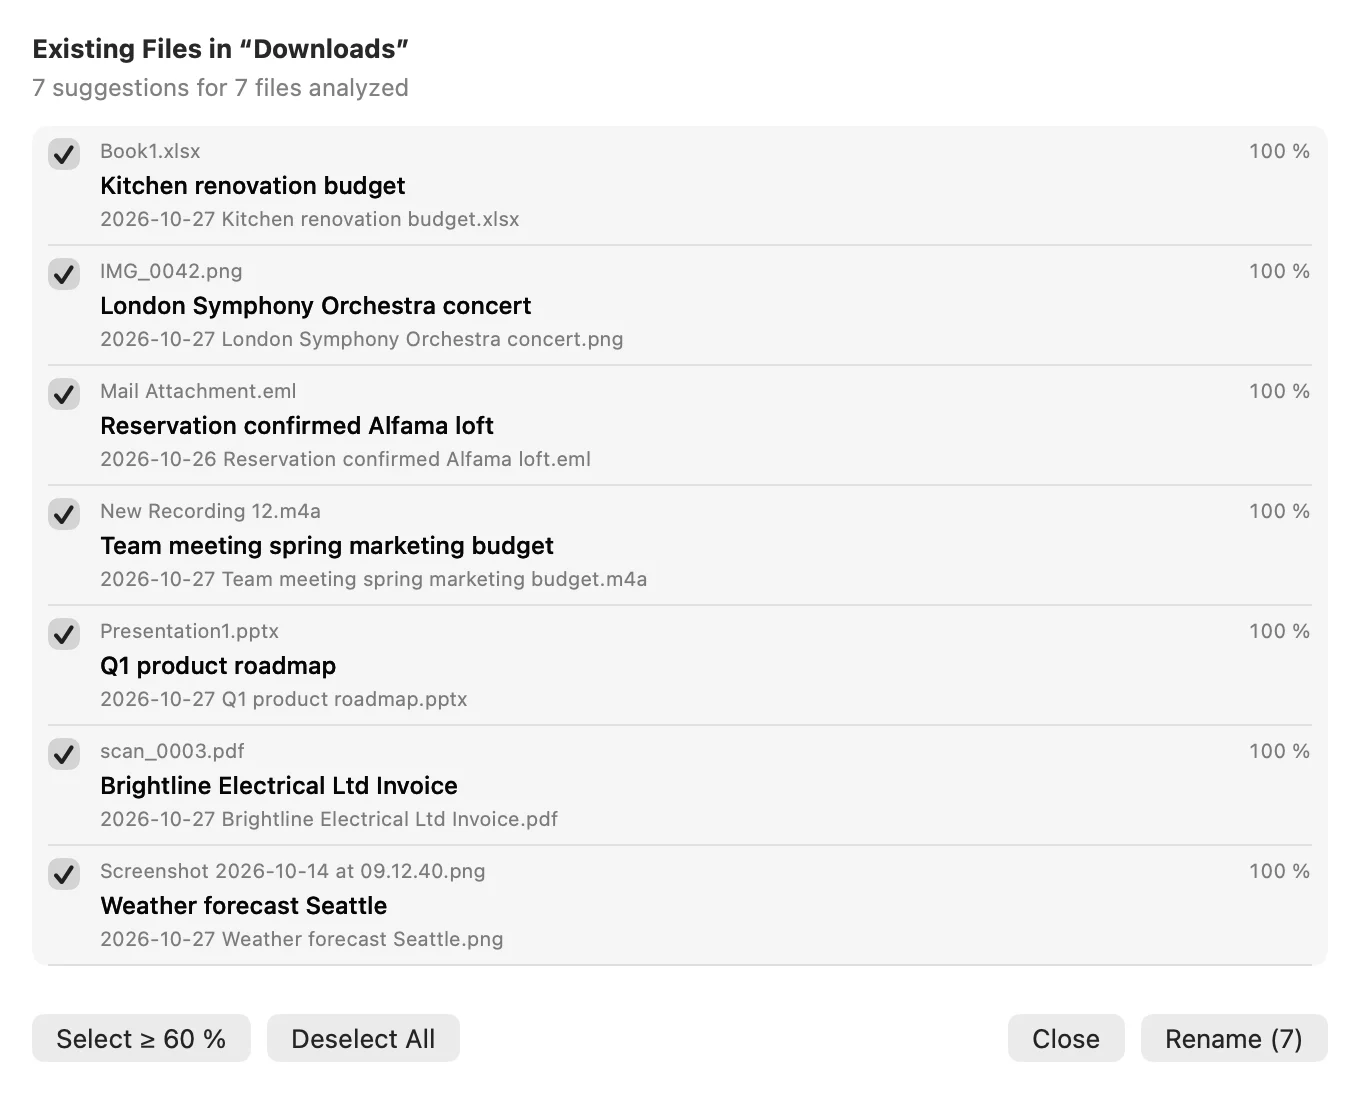Select the Q1 product roadmap suggested name
Viewport: 1360px width, 1094px height.
[218, 666]
